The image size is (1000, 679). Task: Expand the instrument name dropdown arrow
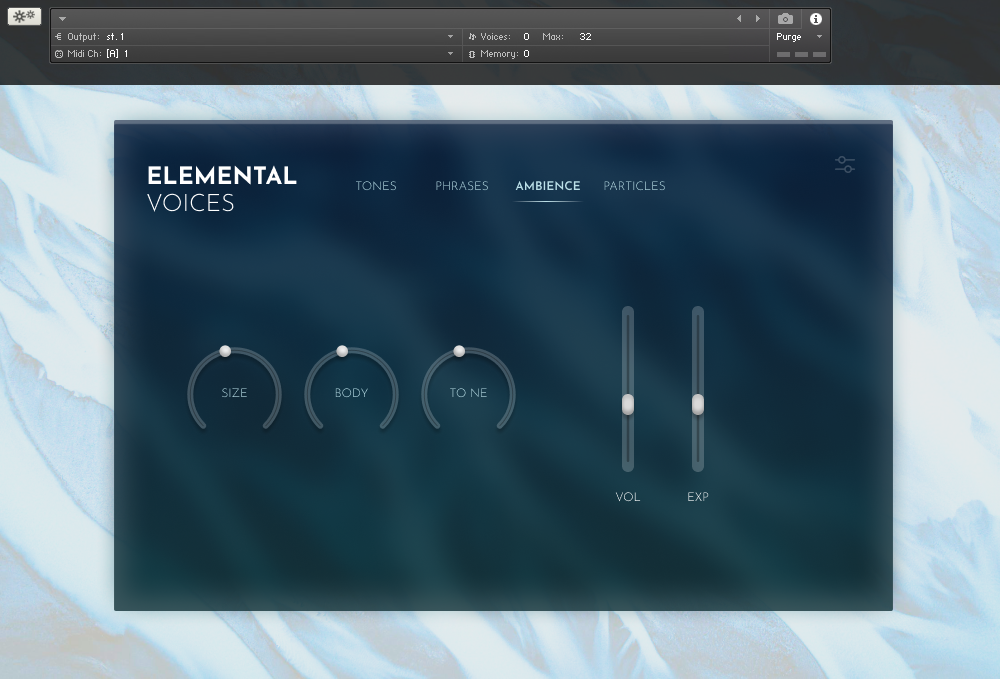tap(62, 19)
